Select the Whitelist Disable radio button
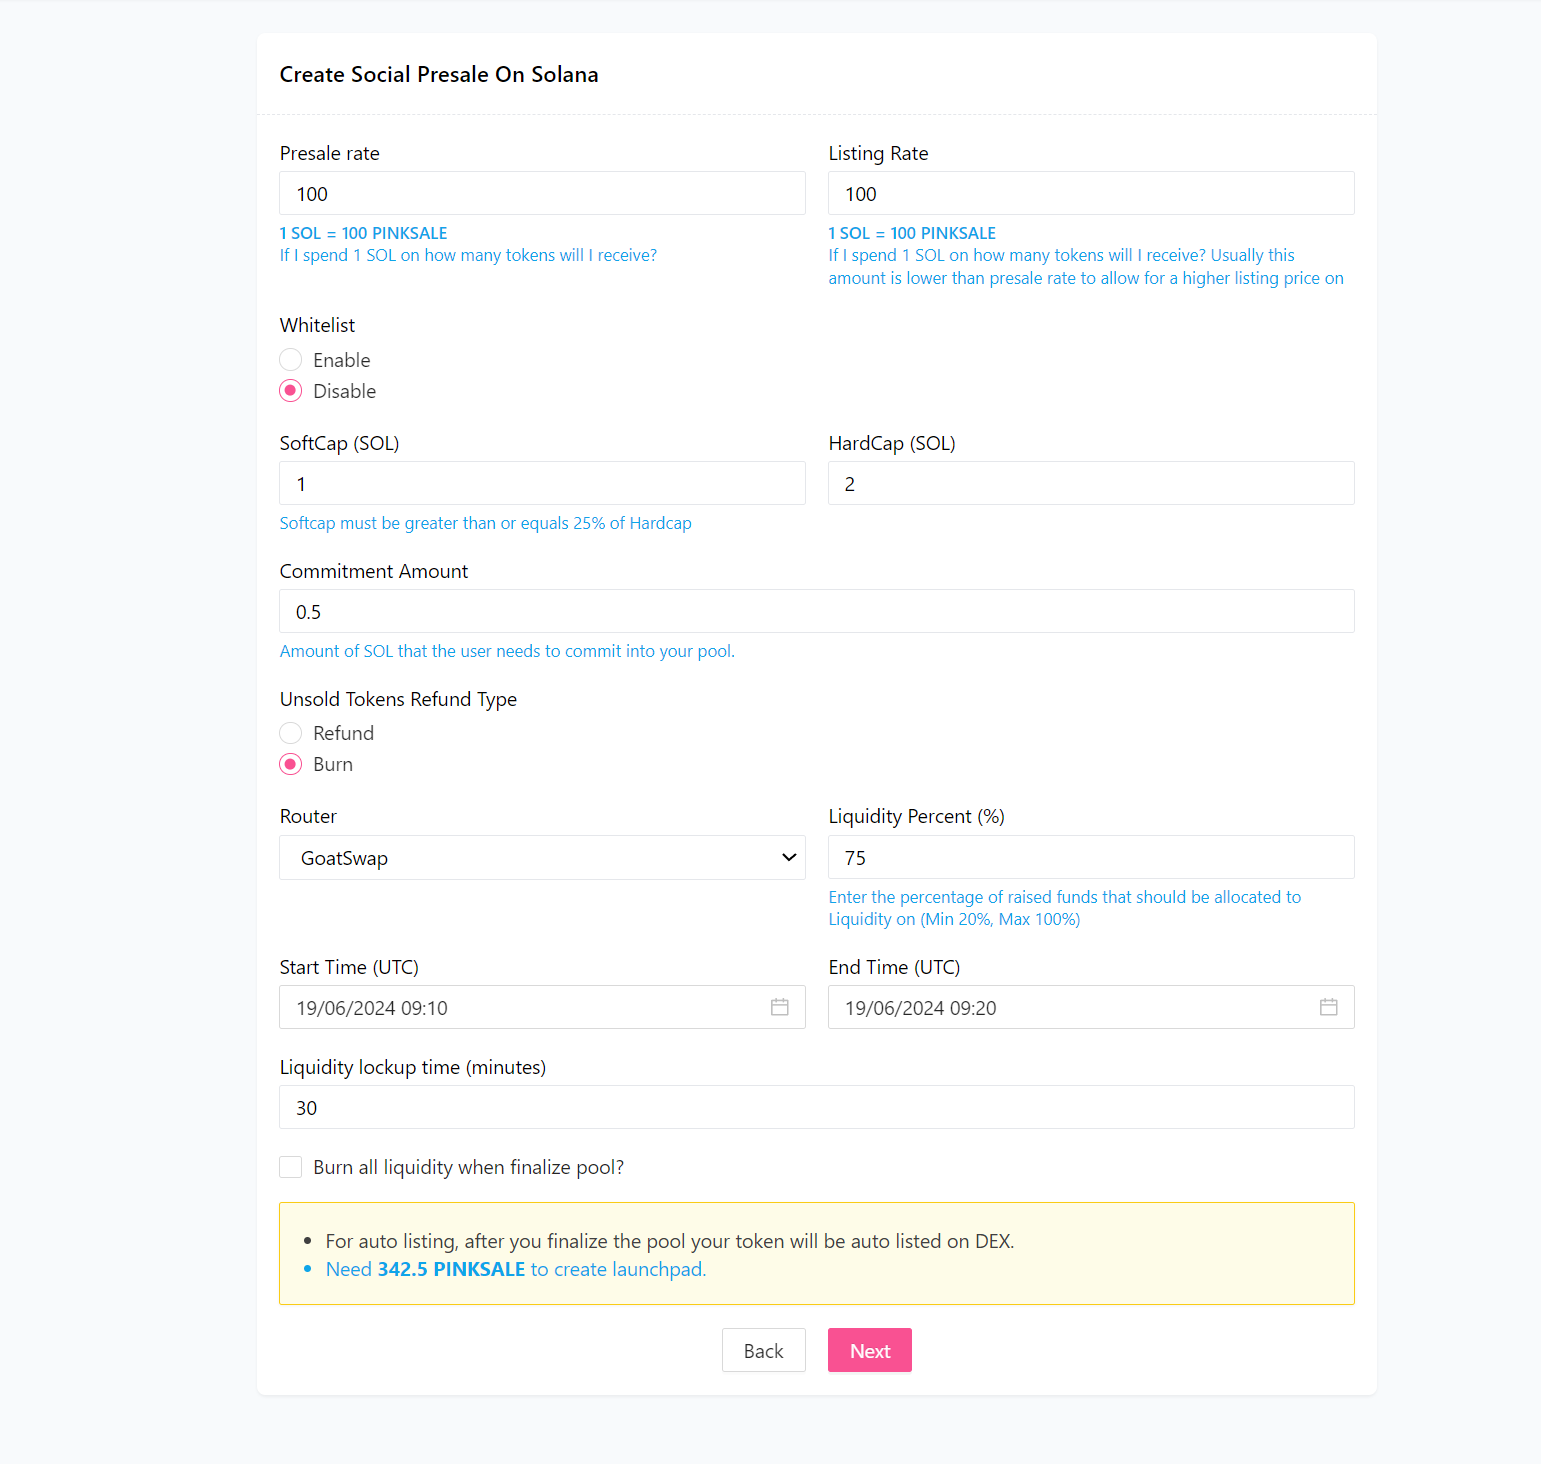The image size is (1541, 1472). (x=291, y=391)
